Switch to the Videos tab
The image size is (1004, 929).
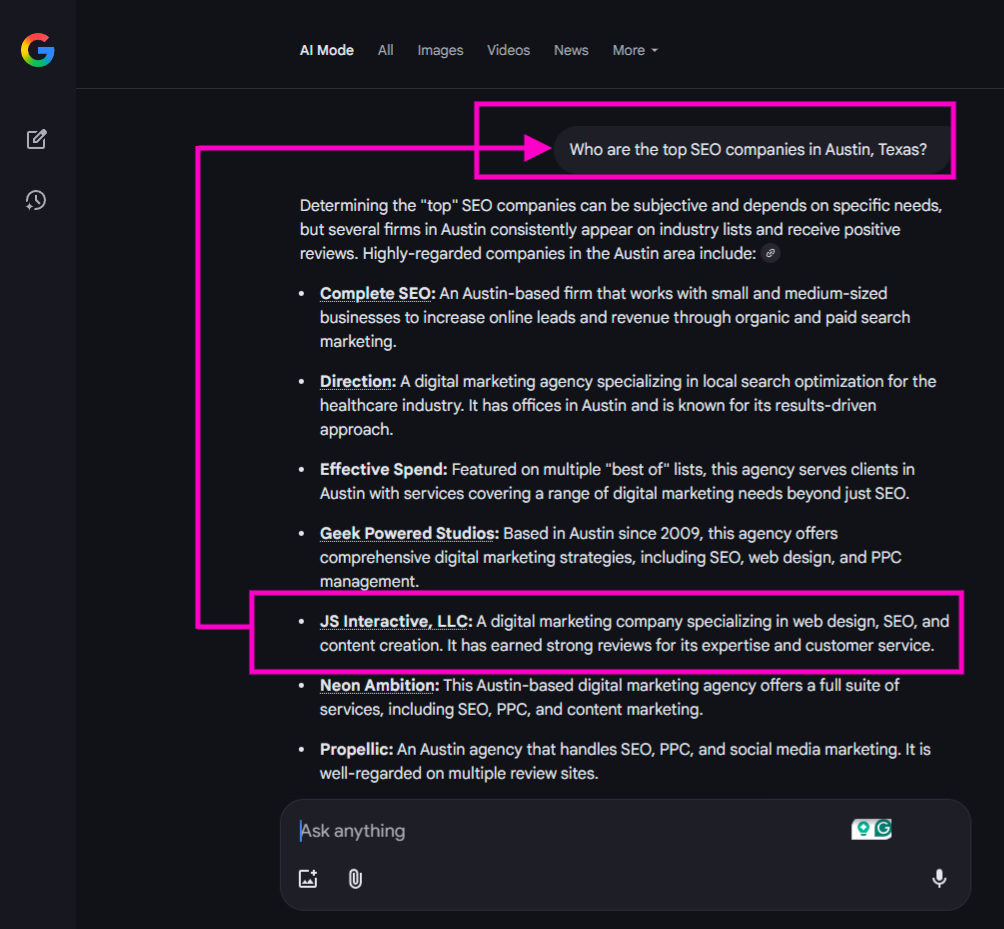[x=508, y=50]
